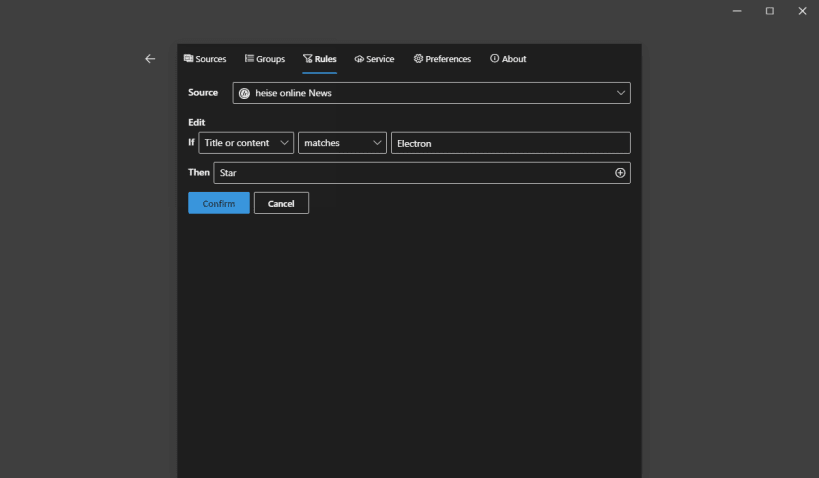Click the chevron in the Source box
This screenshot has height=478, width=819.
[x=621, y=93]
